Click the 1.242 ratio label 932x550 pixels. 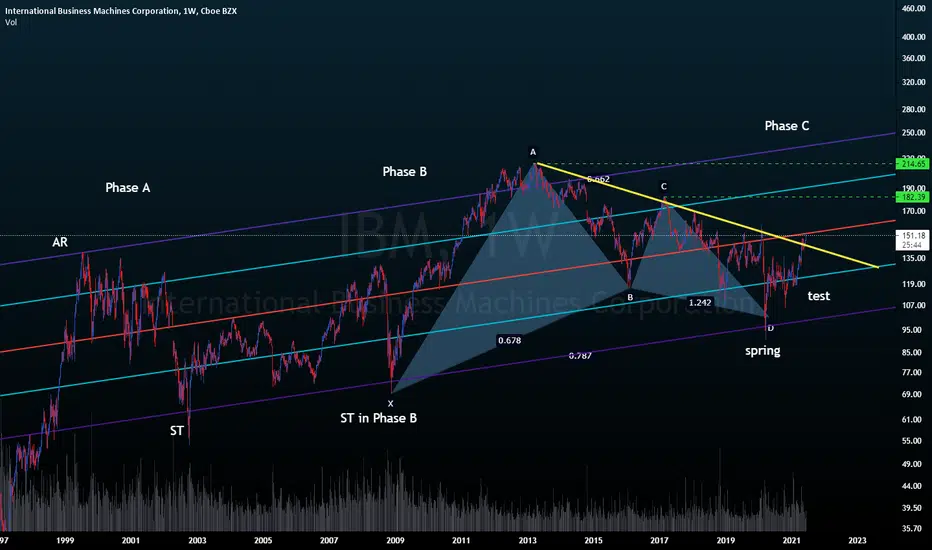click(700, 303)
